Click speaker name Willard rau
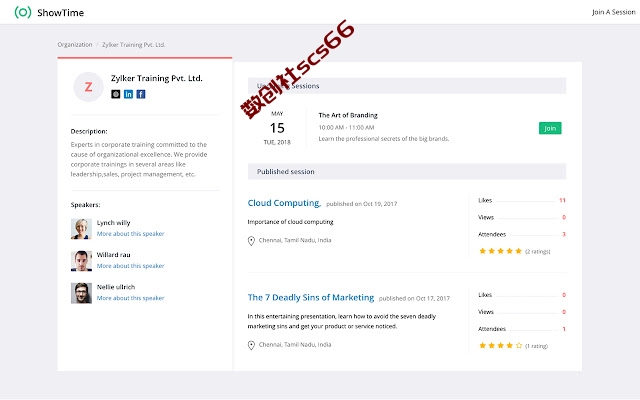Image resolution: width=640 pixels, height=400 pixels. [113, 255]
